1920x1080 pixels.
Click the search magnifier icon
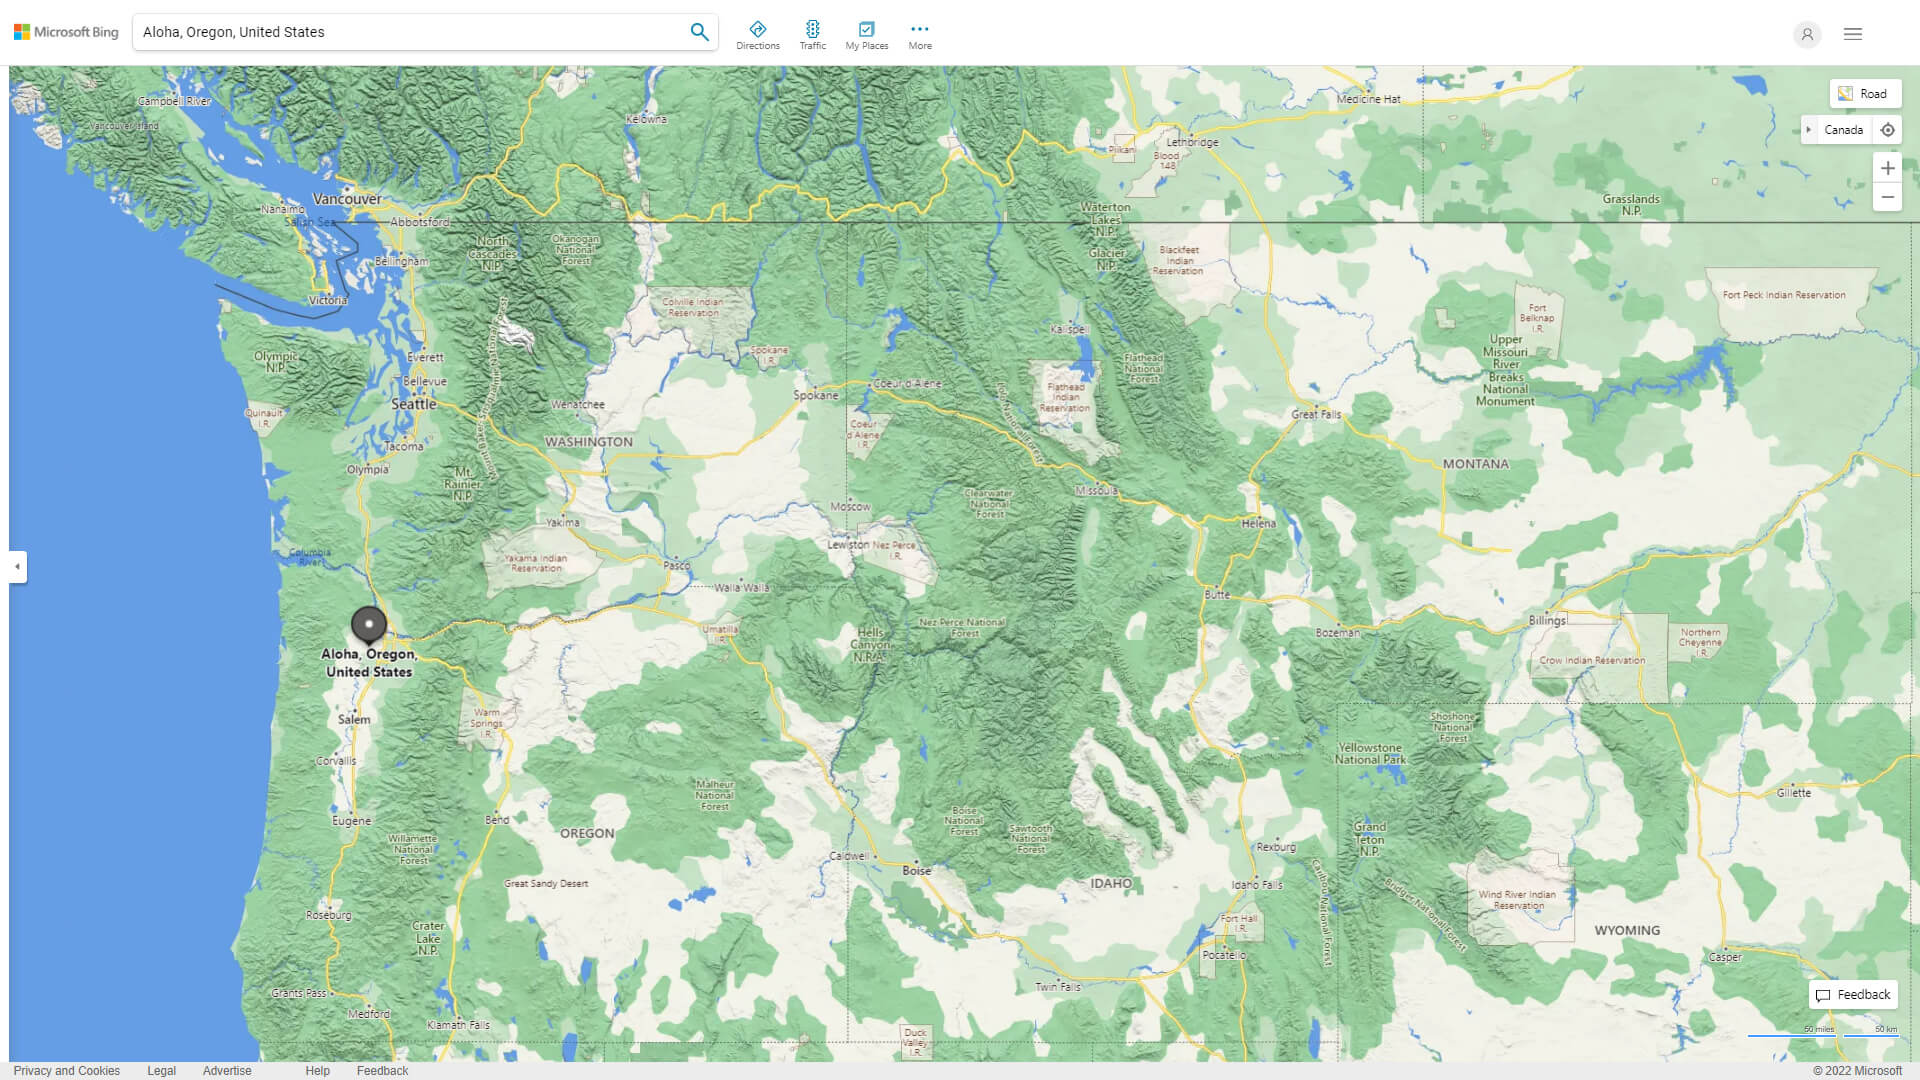click(x=699, y=31)
